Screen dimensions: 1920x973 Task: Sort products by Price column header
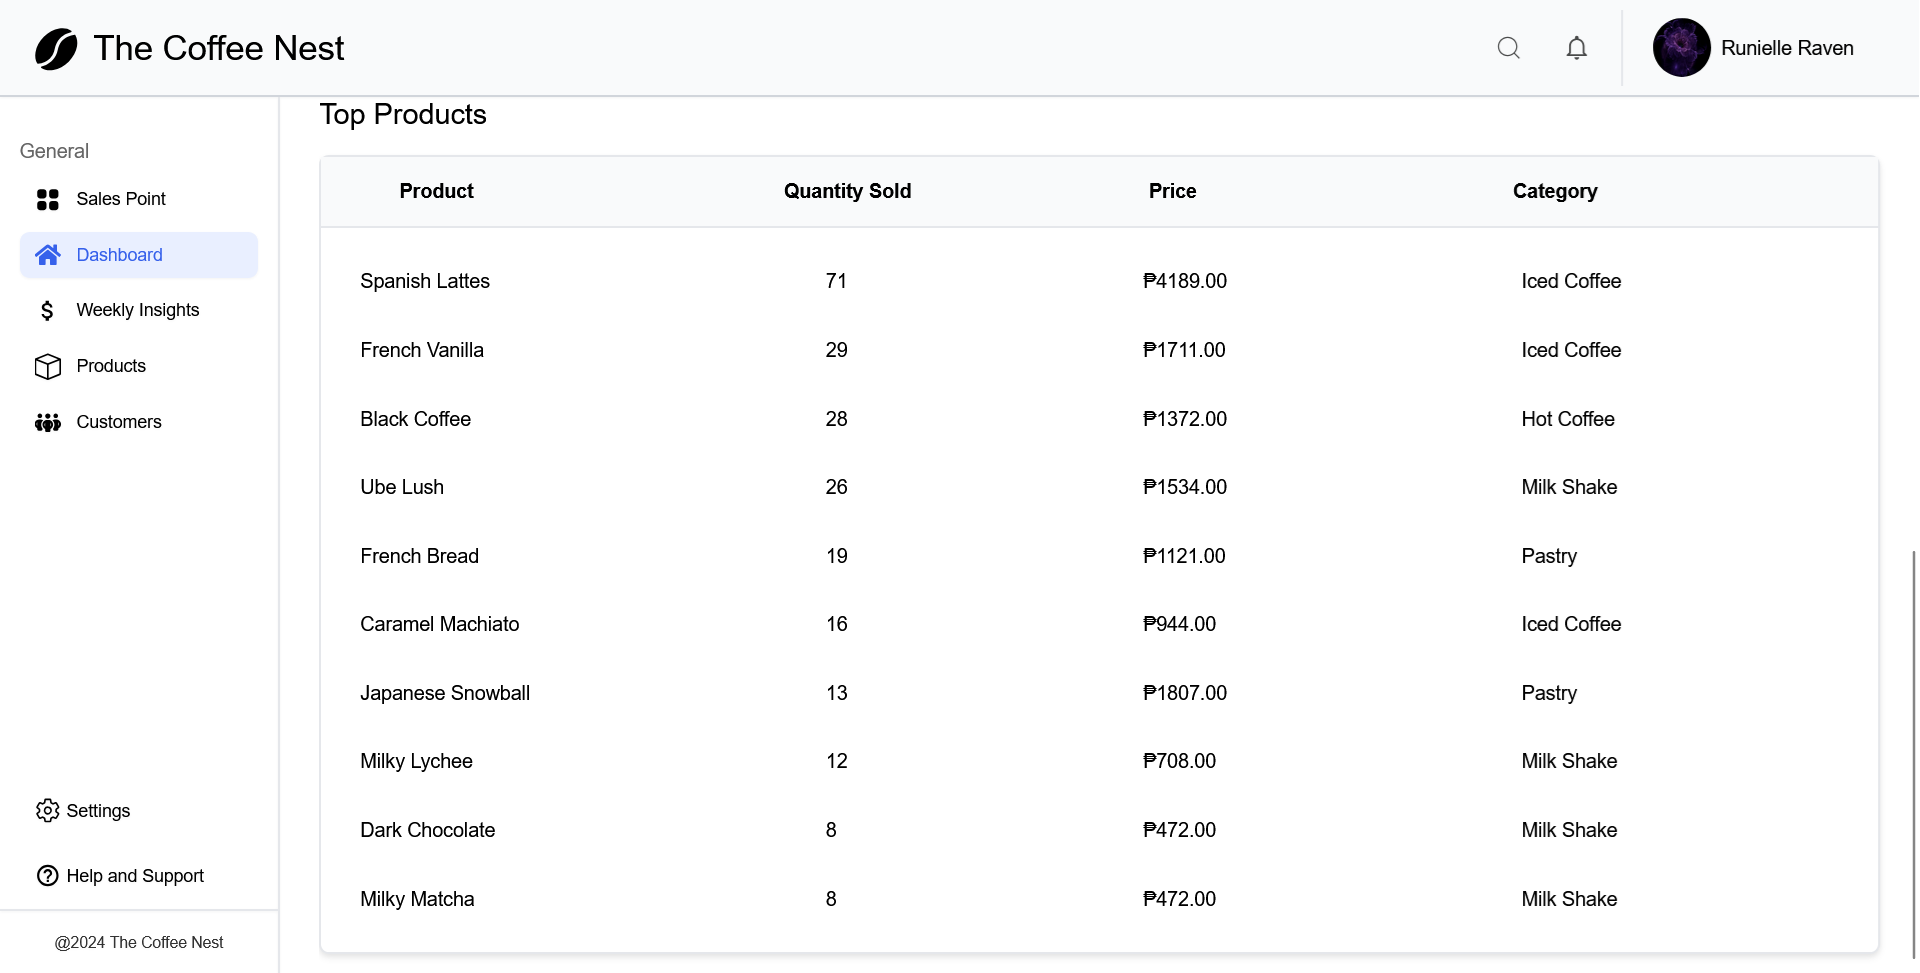click(x=1171, y=191)
